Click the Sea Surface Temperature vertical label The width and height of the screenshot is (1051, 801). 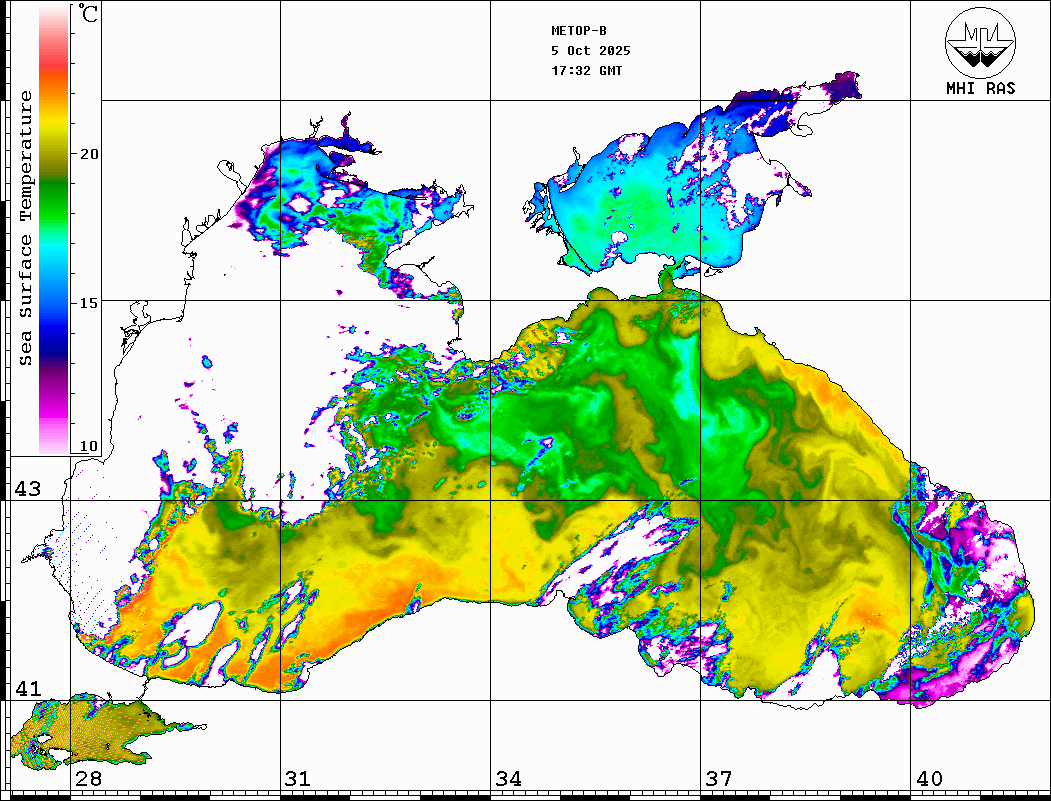coord(26,228)
